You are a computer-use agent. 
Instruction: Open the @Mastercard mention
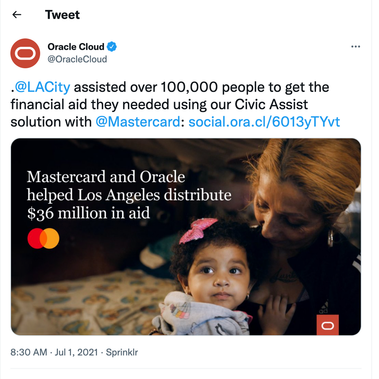coord(138,122)
